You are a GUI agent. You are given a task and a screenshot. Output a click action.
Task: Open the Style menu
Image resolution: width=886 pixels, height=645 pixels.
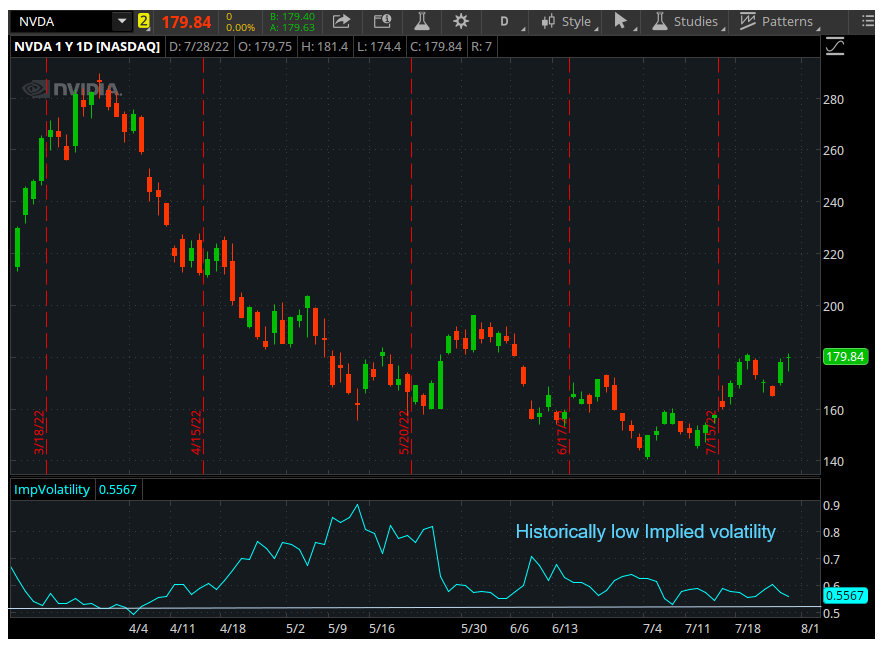point(567,22)
